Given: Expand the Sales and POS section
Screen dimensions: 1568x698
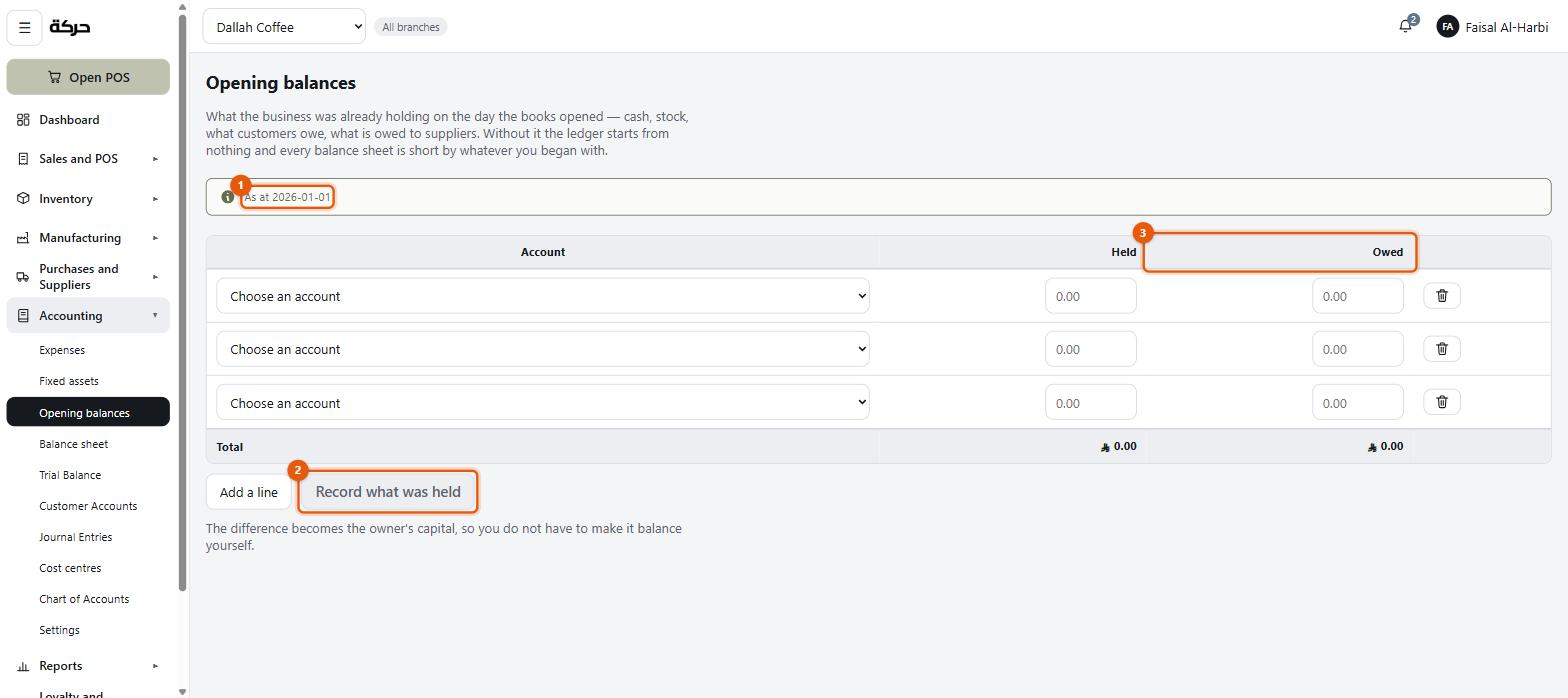Looking at the screenshot, I should coord(88,159).
